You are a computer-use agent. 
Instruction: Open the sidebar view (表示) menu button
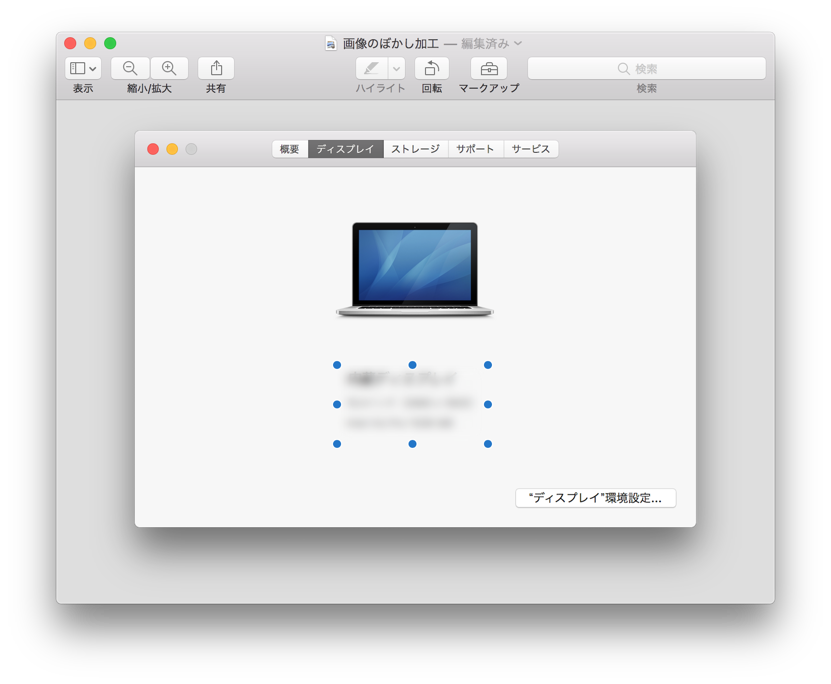point(83,68)
